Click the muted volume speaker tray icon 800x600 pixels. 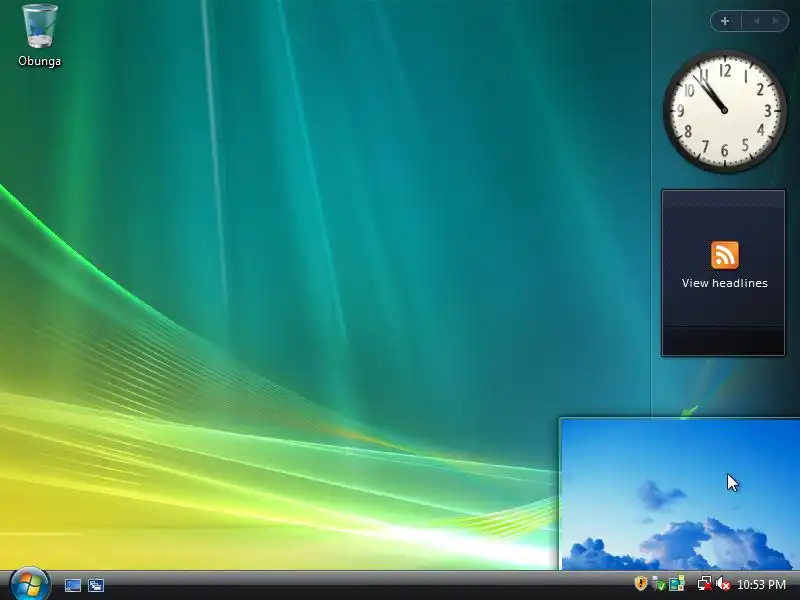[722, 584]
